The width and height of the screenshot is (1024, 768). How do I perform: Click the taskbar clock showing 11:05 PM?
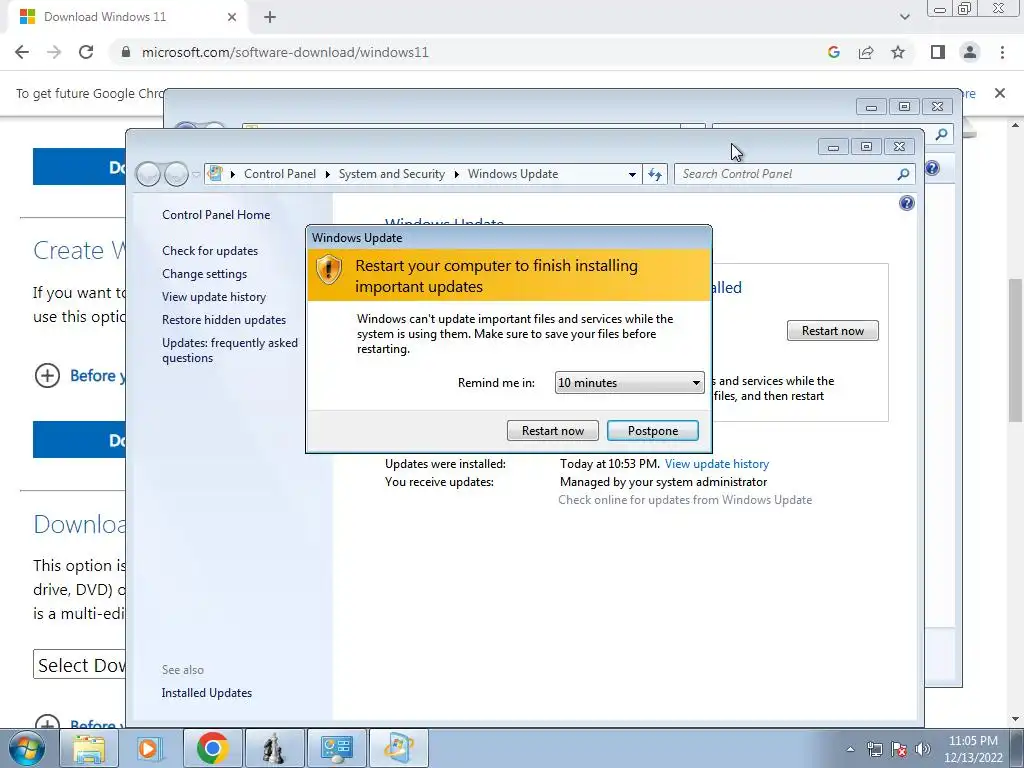[973, 749]
